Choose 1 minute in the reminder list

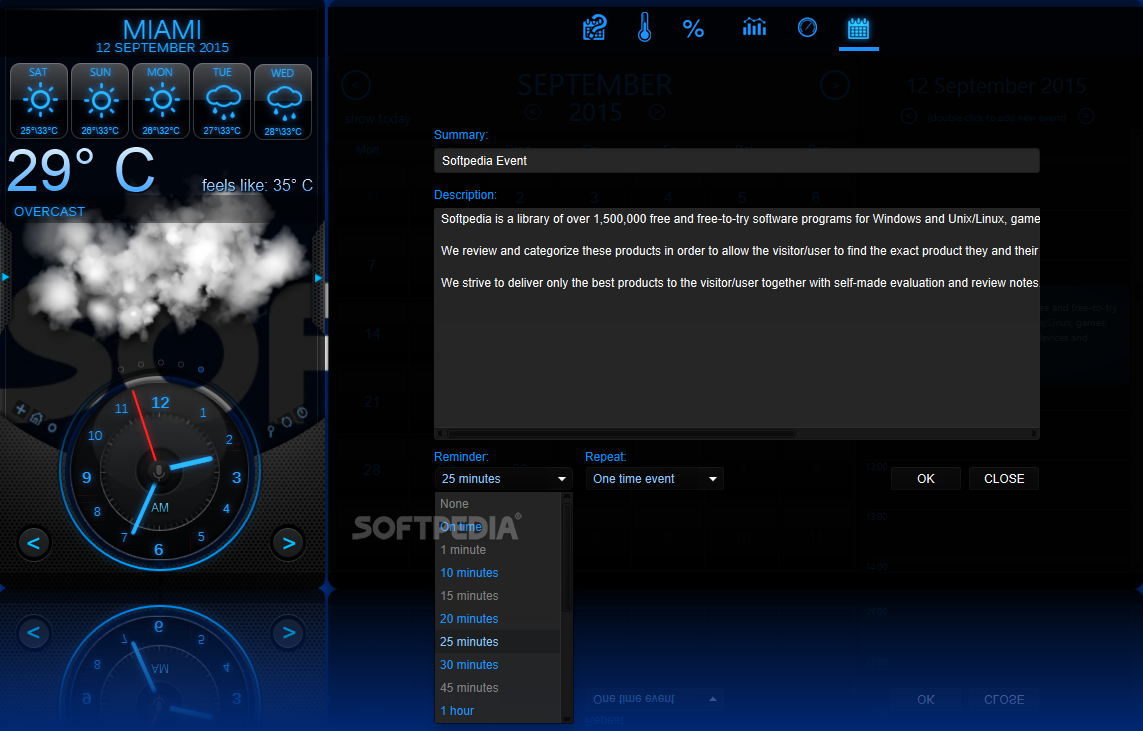[x=498, y=550]
